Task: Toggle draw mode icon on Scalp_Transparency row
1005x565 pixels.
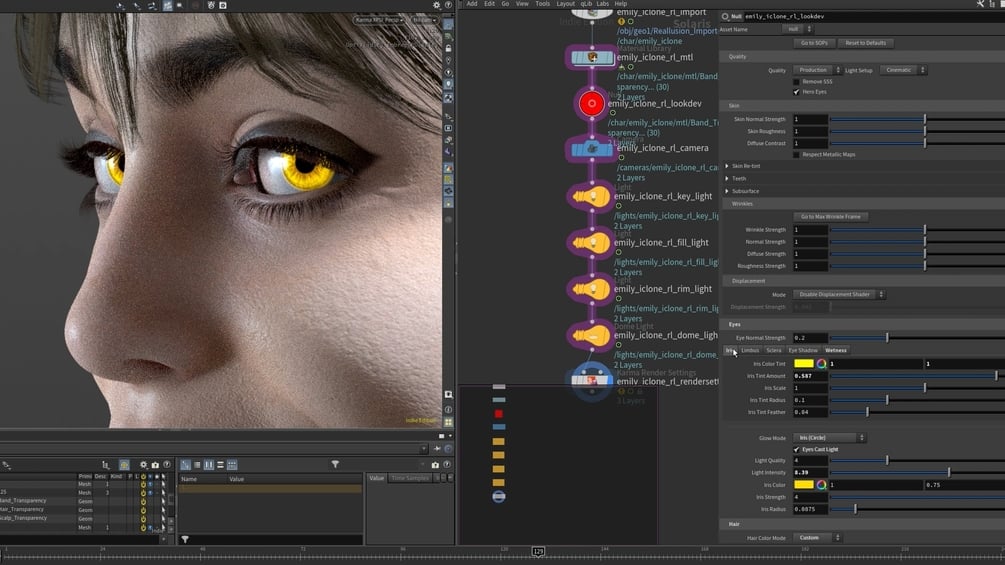Action: tap(143, 519)
